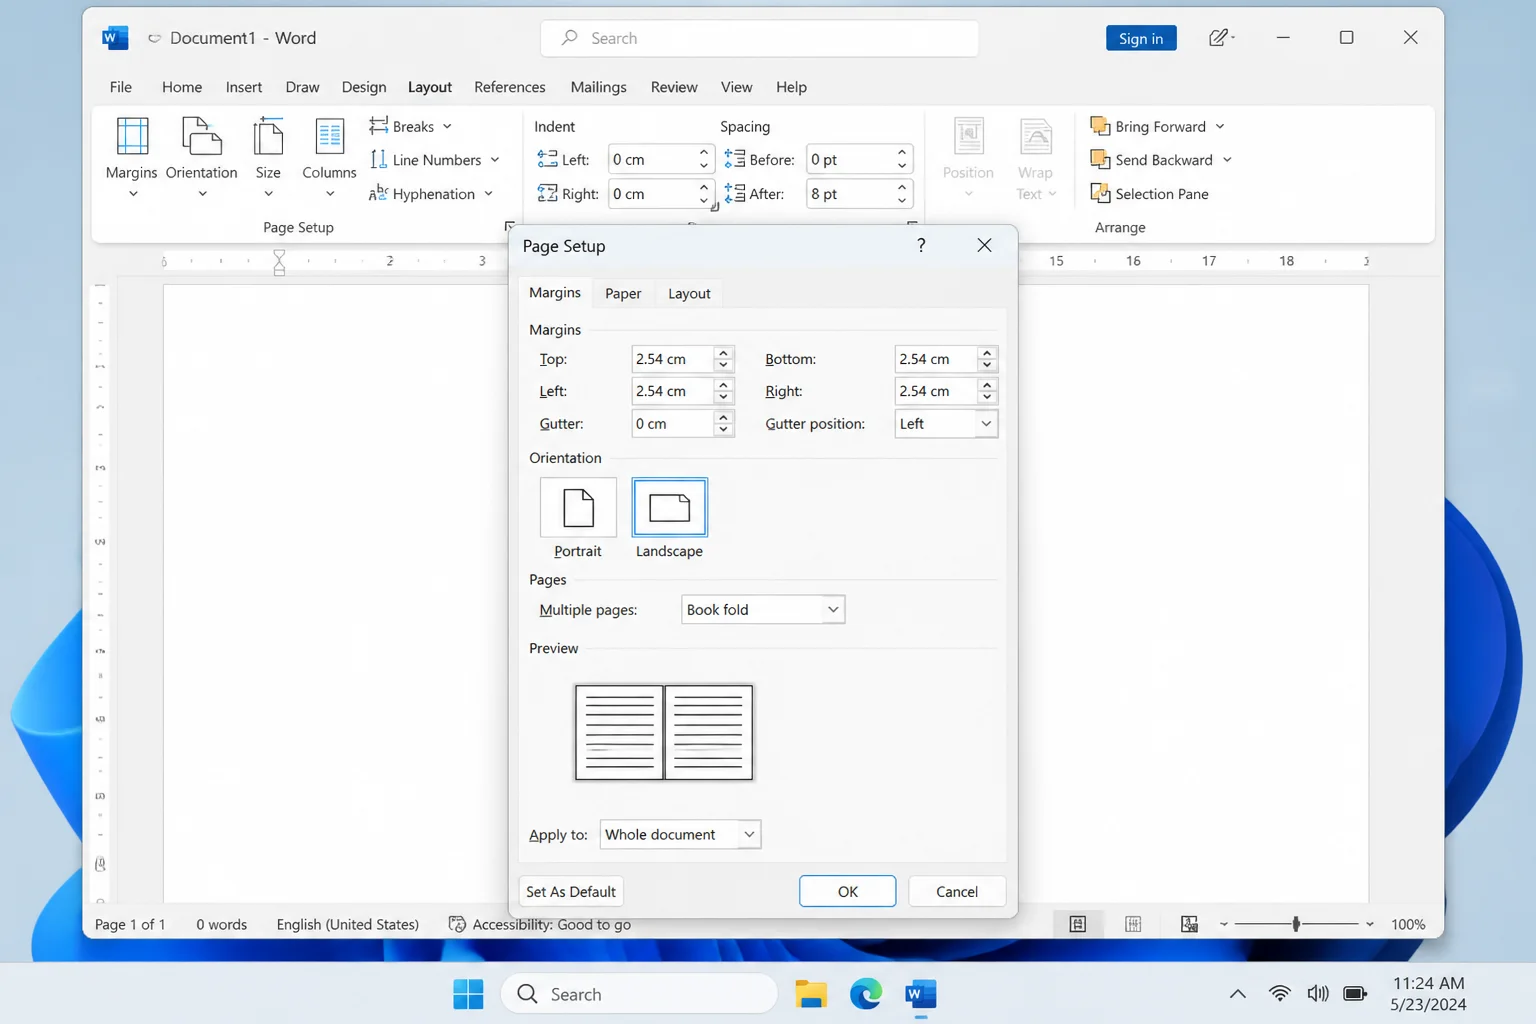Open the Orientation ribbon menu
Screen dimensions: 1536x1024
click(202, 158)
